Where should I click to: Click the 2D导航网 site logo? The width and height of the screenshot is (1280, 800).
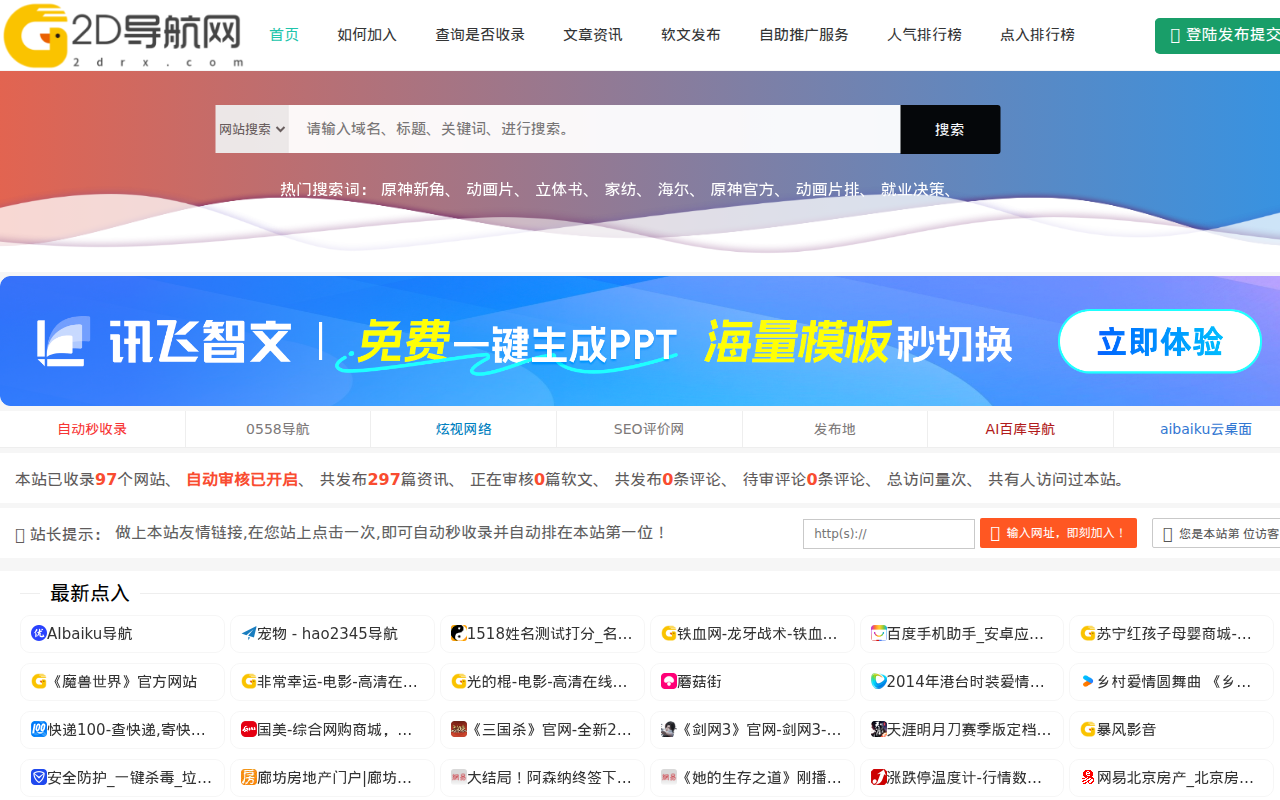(120, 35)
